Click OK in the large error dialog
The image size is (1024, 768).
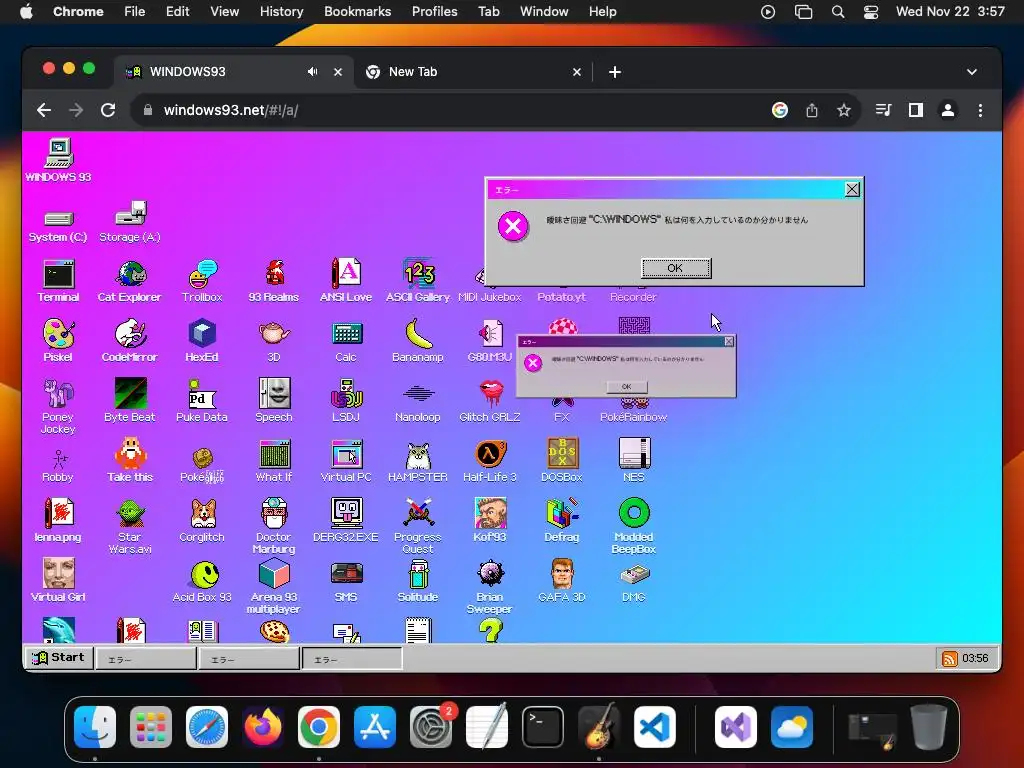[x=675, y=268]
